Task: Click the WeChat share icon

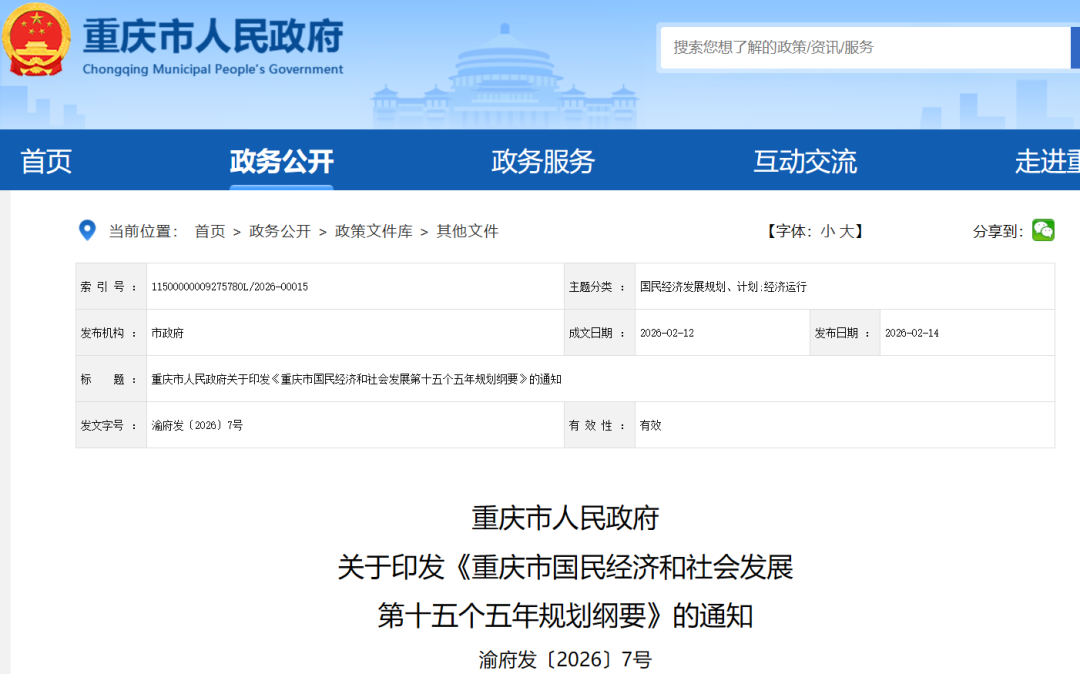Action: pyautogui.click(x=1044, y=230)
